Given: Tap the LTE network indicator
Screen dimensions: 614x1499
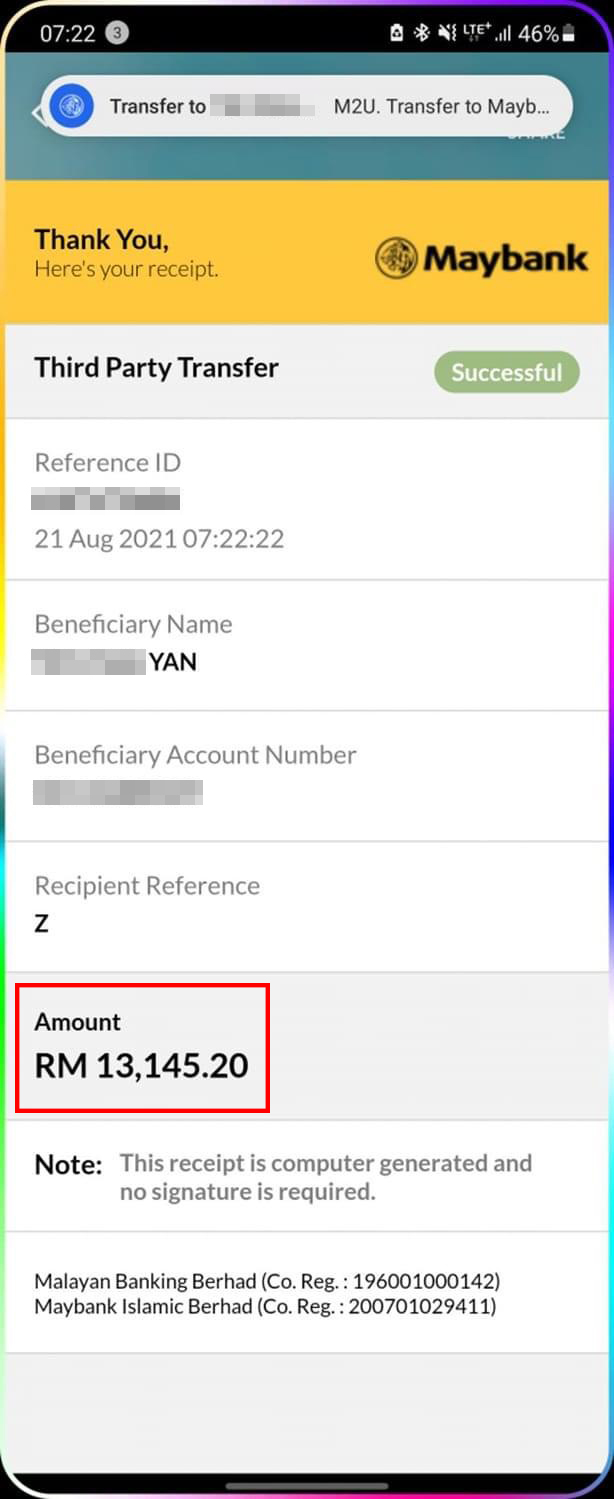Looking at the screenshot, I should click(476, 33).
